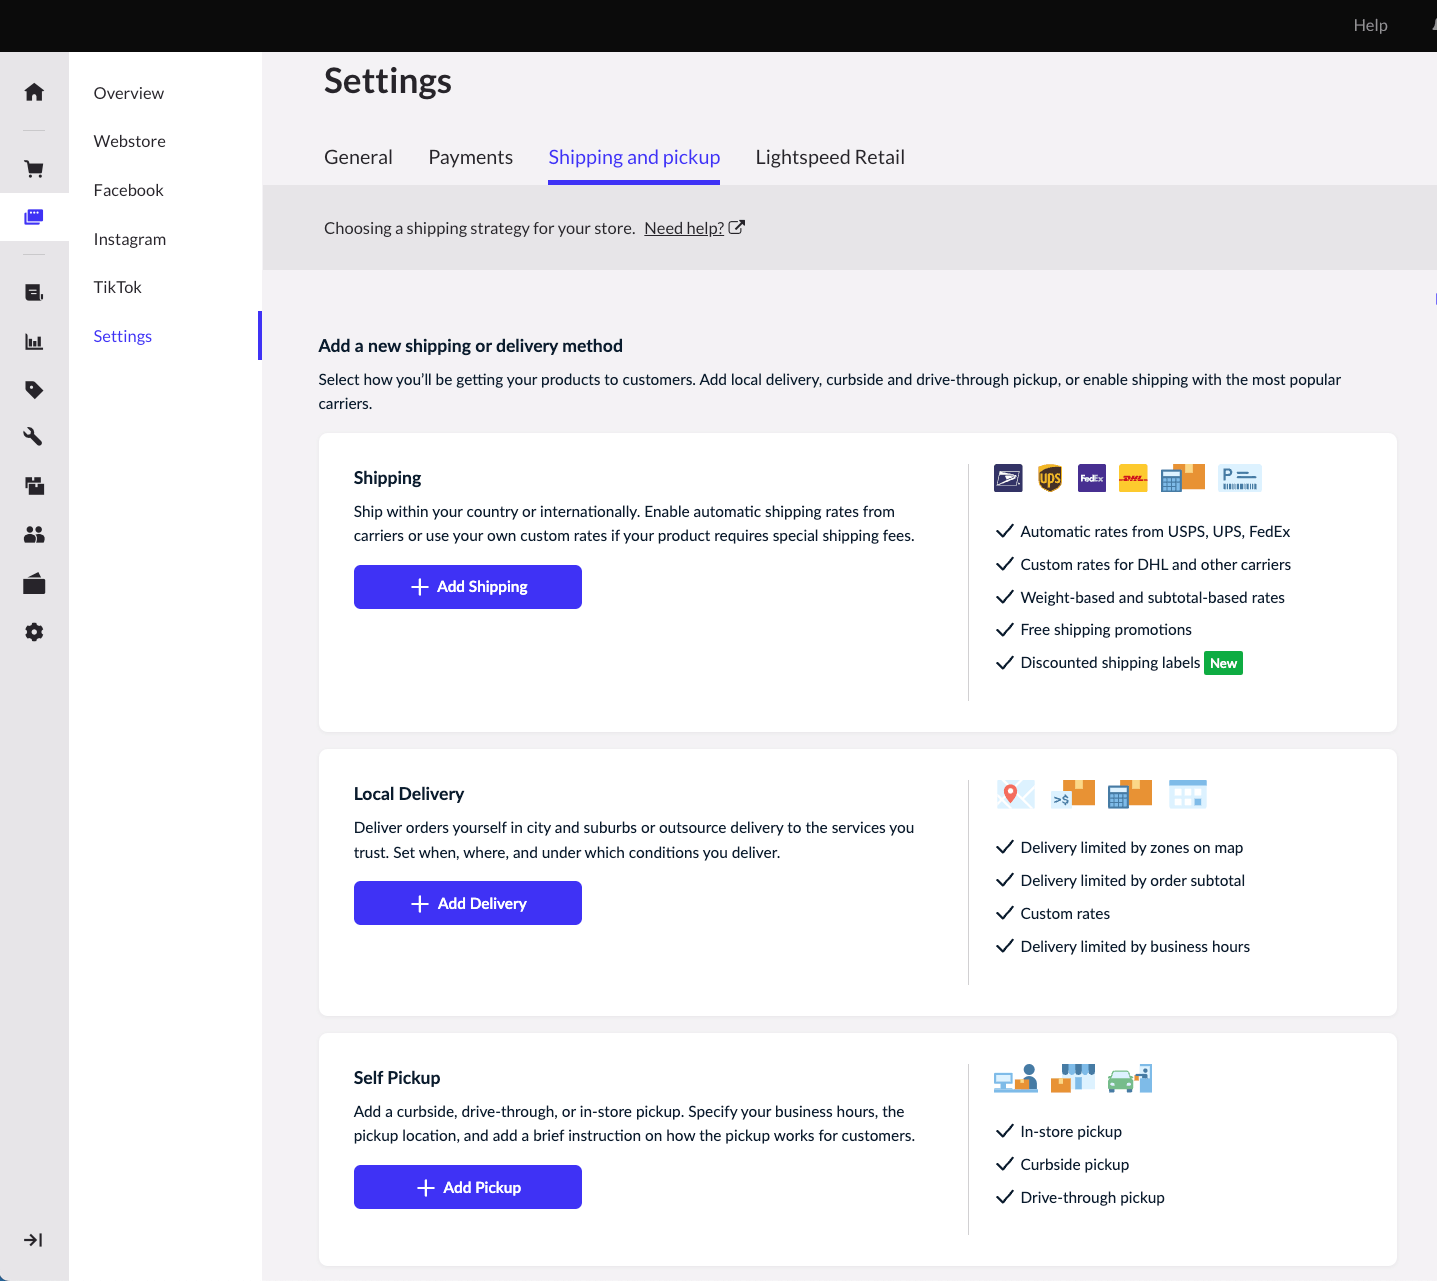Open the Need help? link
Image resolution: width=1437 pixels, height=1281 pixels.
click(x=683, y=228)
